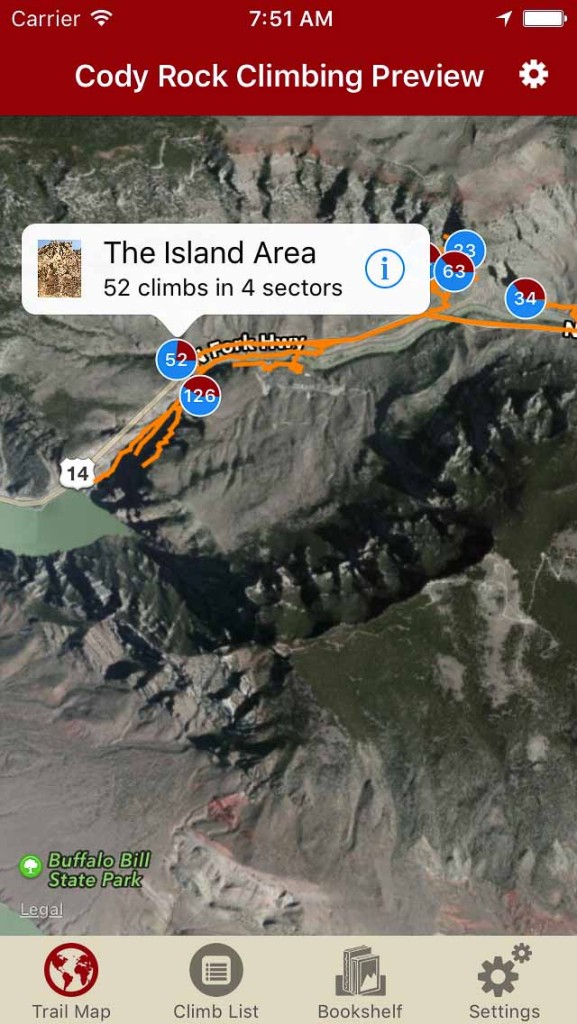The image size is (577, 1024).
Task: Tap the location arrow in status bar
Action: click(504, 19)
